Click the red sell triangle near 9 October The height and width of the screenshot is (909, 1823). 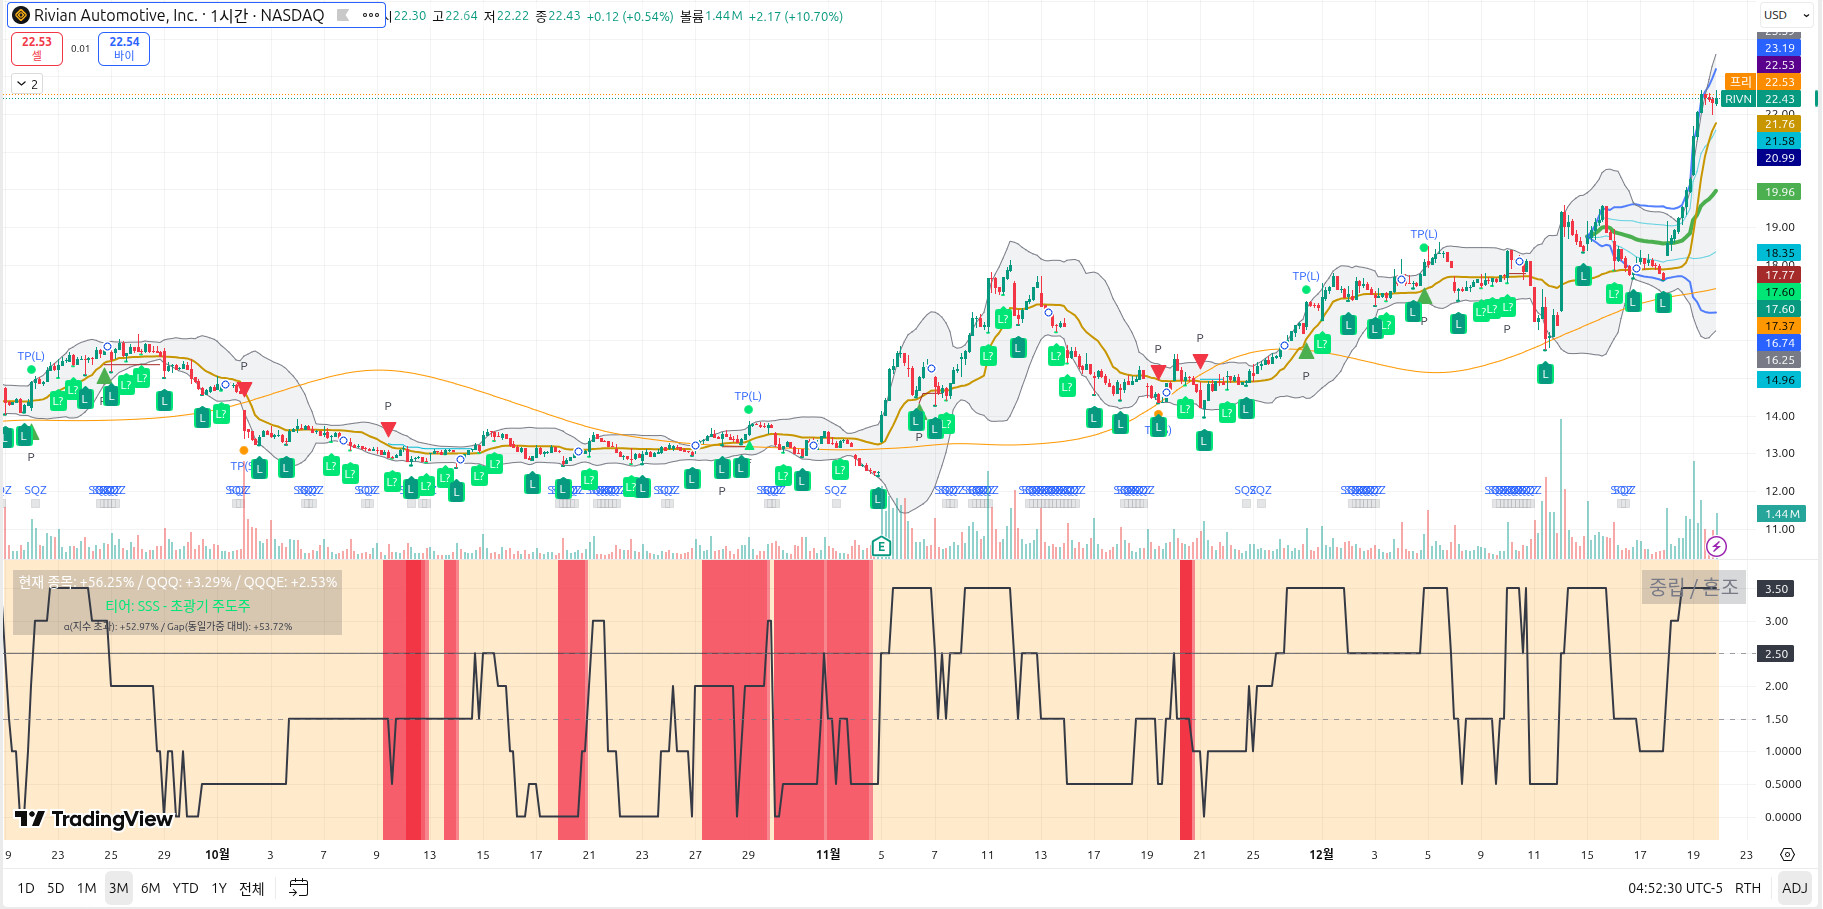pos(388,428)
